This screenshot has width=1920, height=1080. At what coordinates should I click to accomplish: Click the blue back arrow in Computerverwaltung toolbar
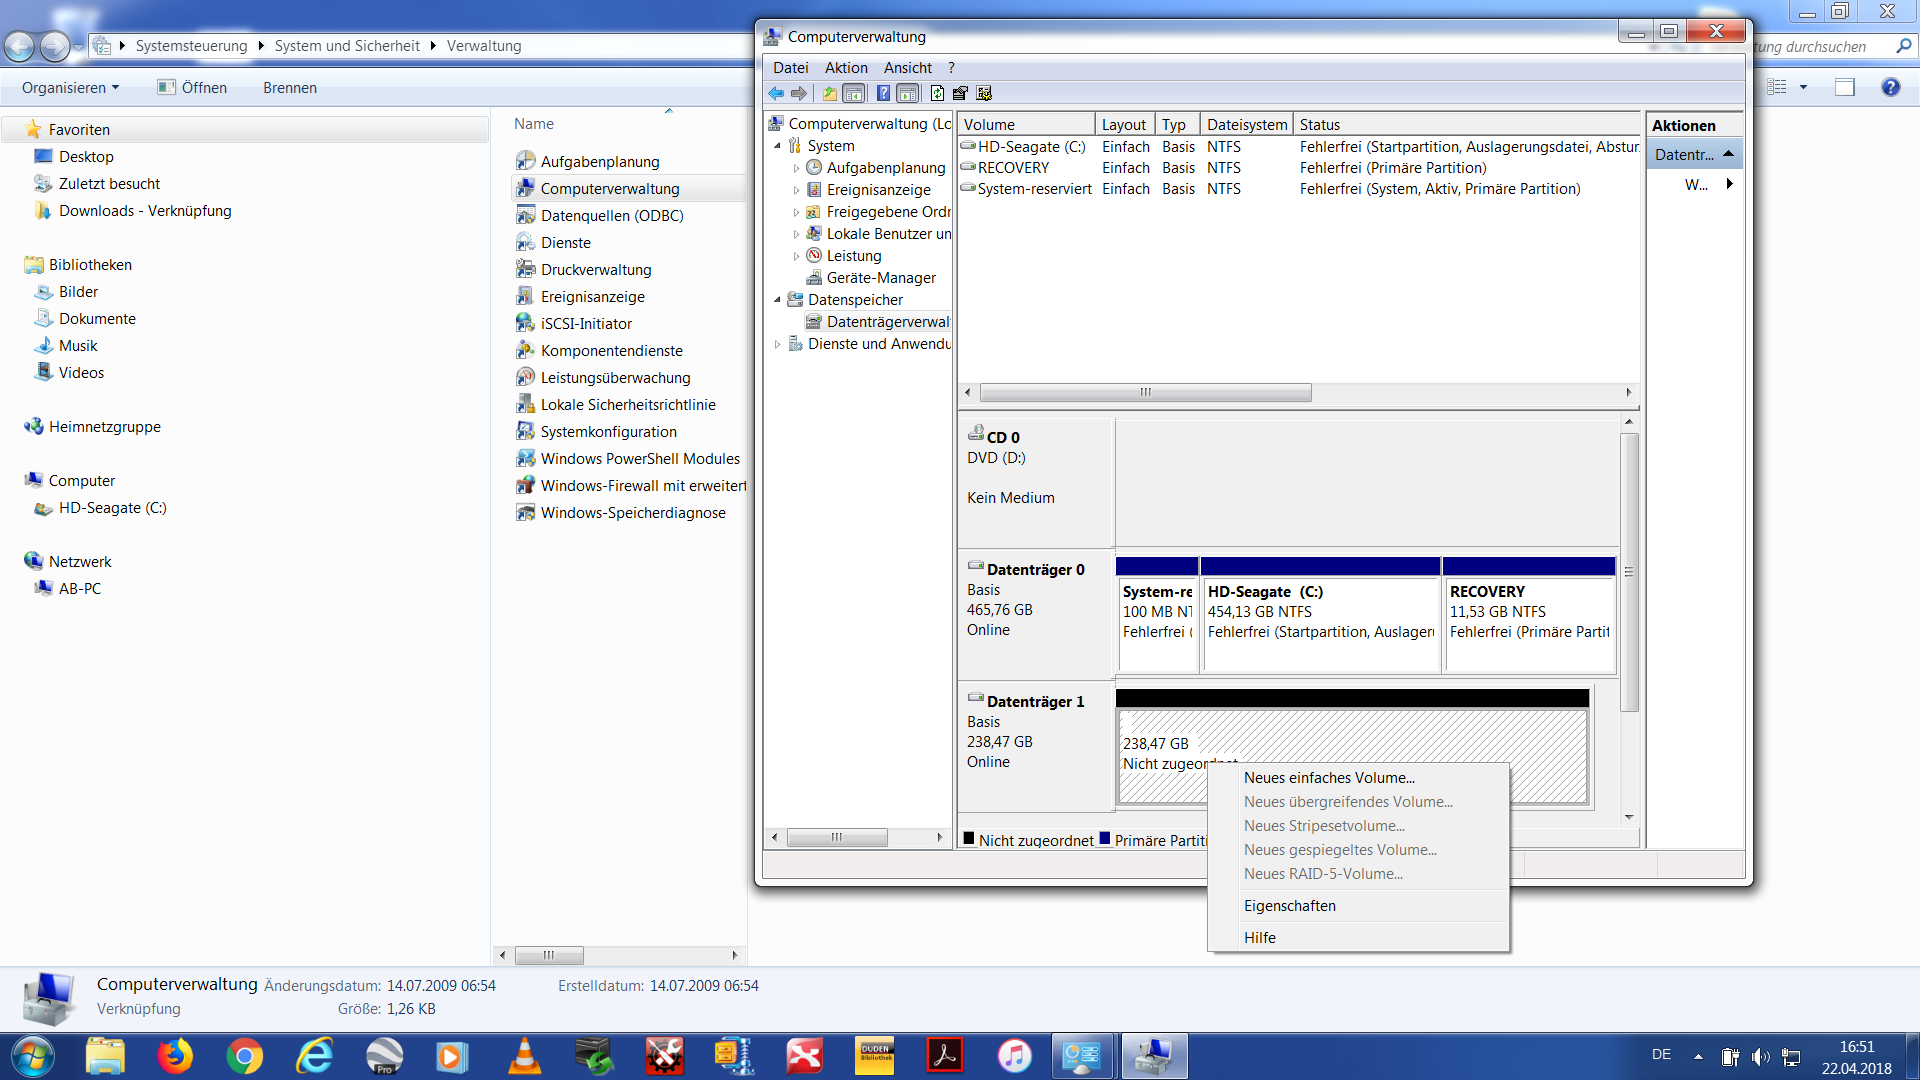776,93
